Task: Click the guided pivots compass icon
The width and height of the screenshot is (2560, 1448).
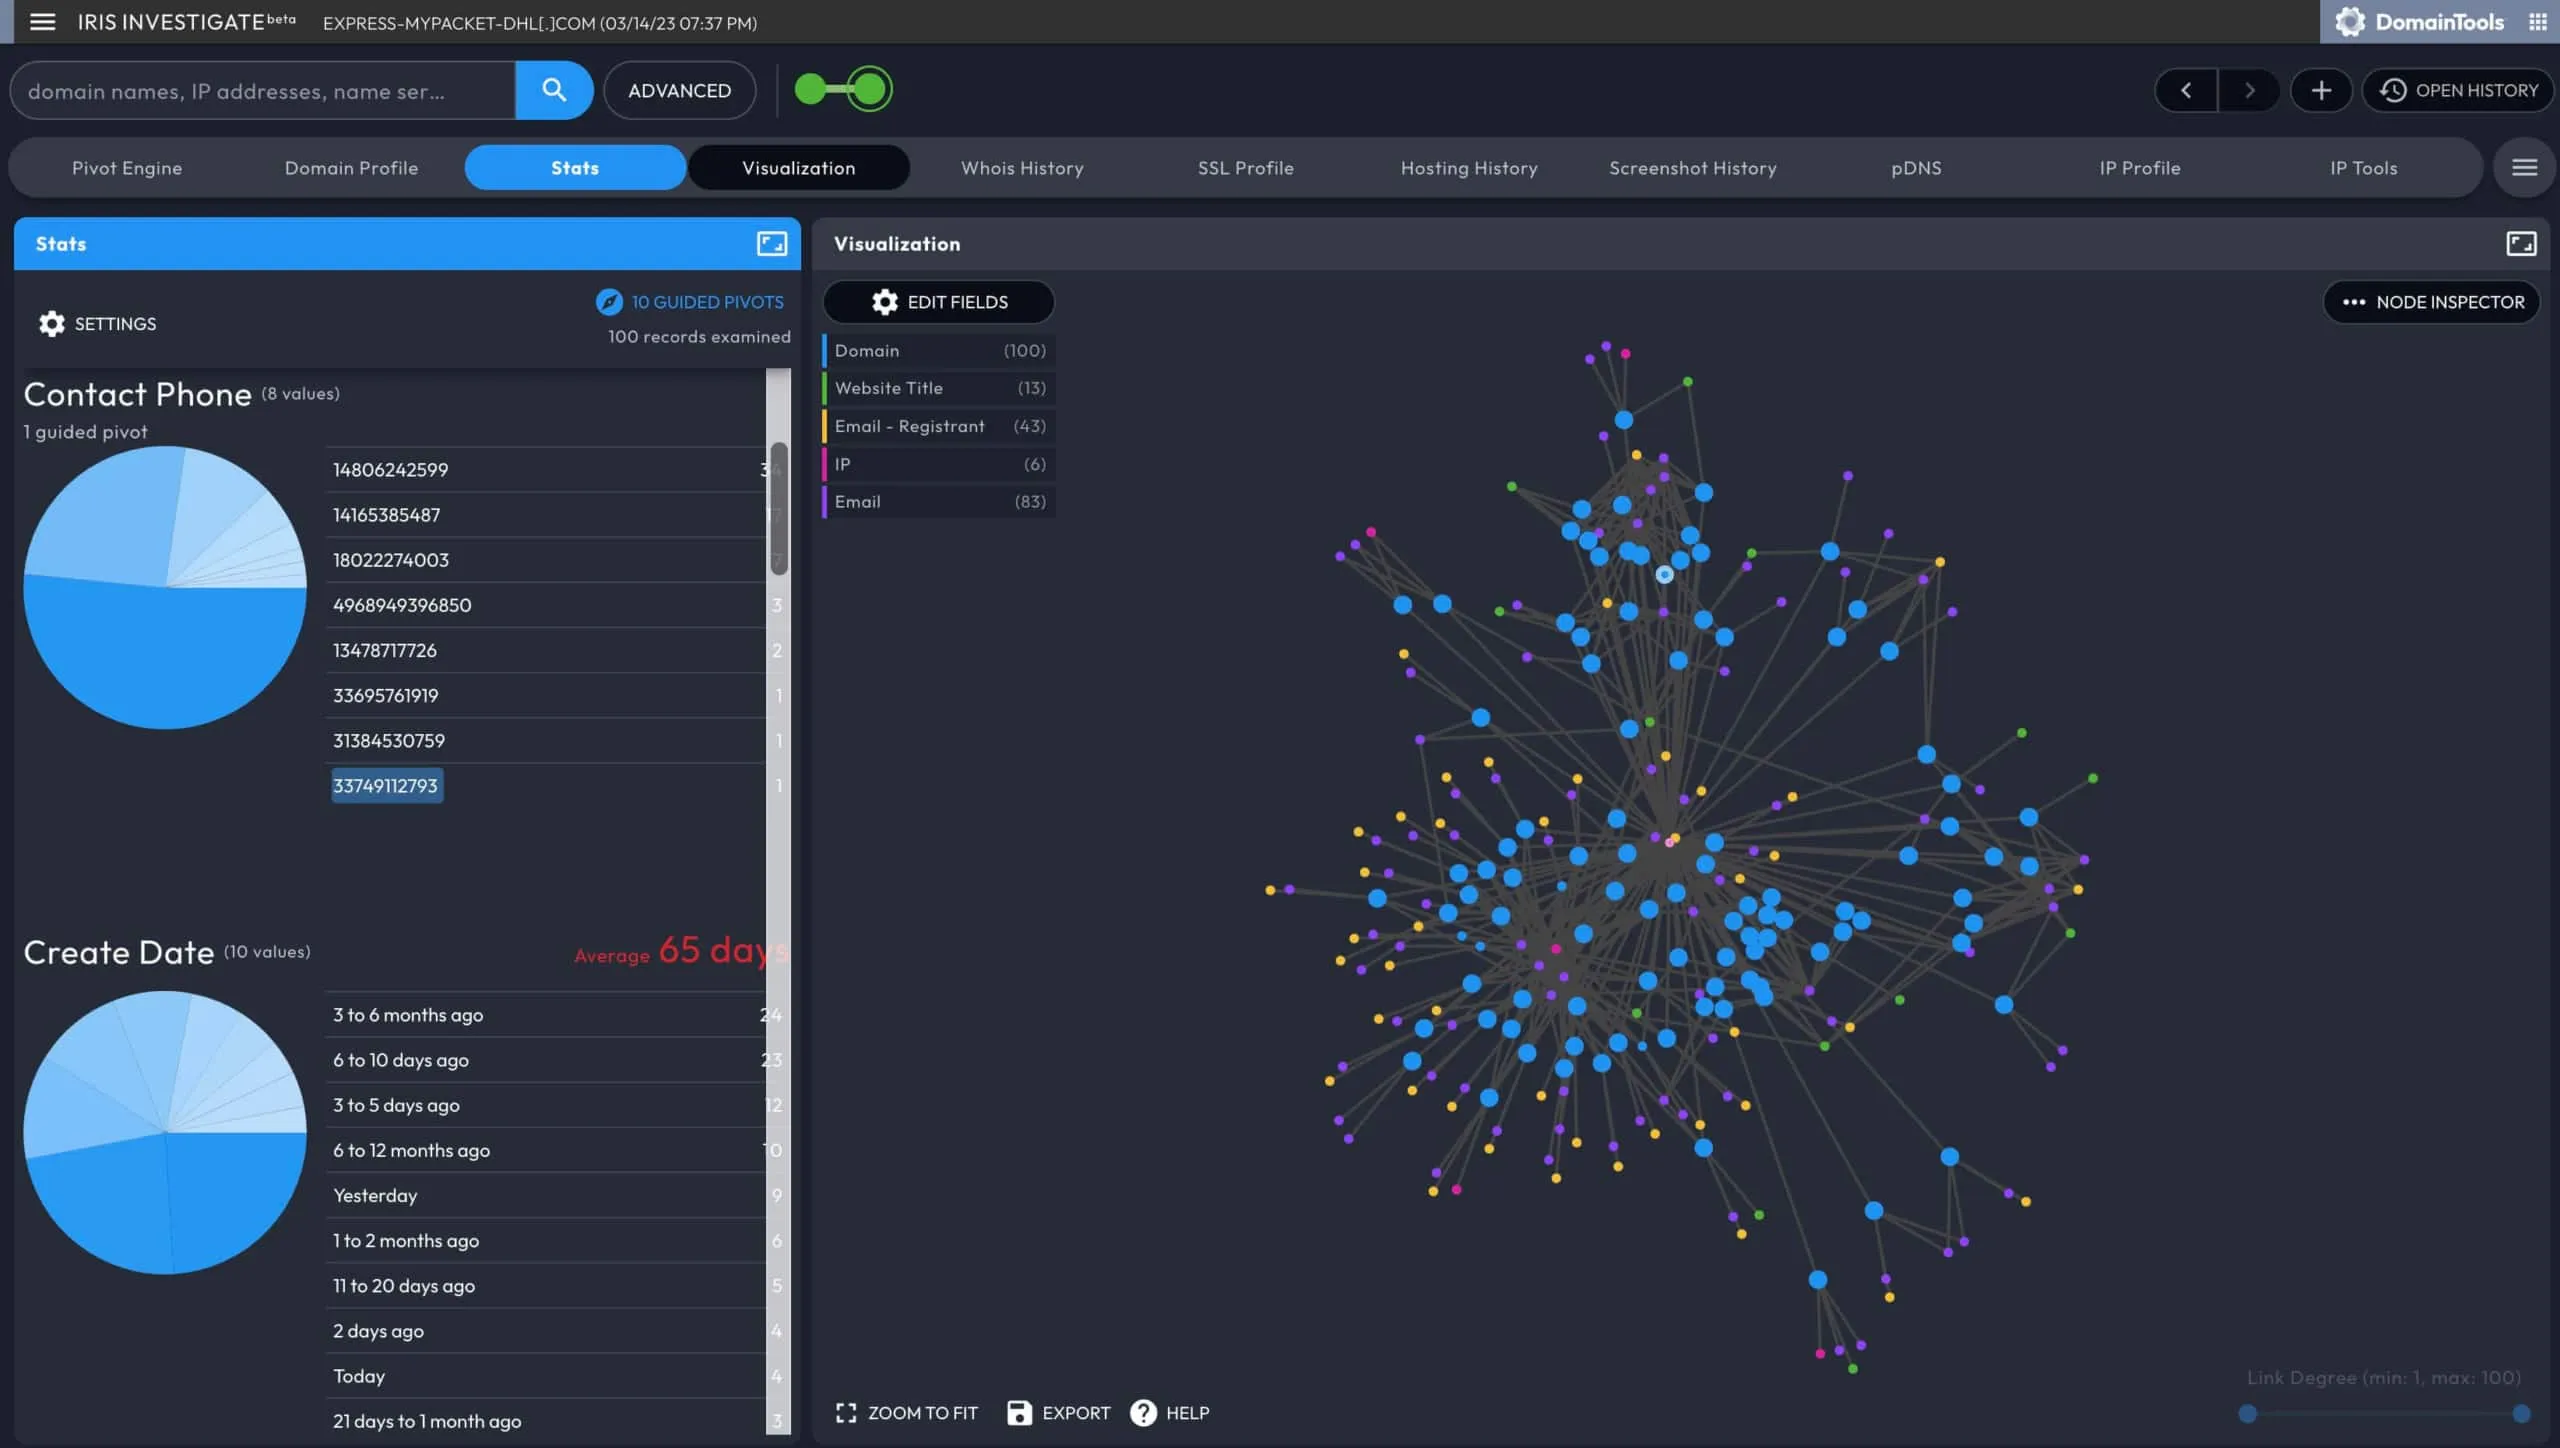Action: 609,302
